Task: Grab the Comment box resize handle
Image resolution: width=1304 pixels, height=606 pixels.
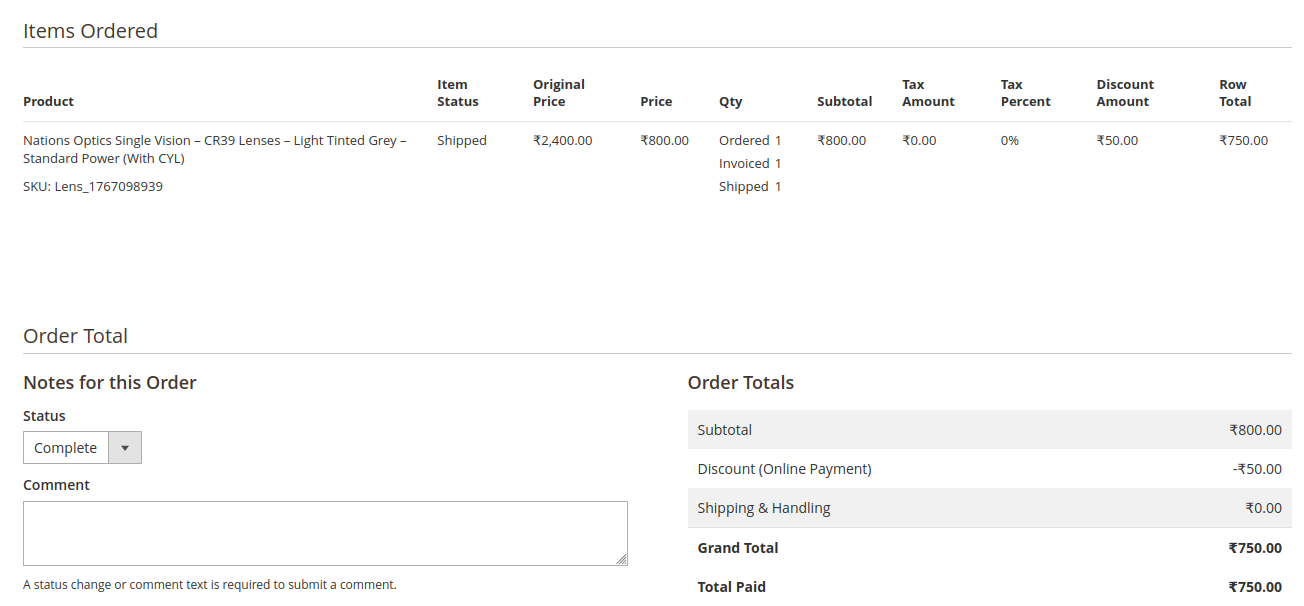Action: pyautogui.click(x=621, y=559)
